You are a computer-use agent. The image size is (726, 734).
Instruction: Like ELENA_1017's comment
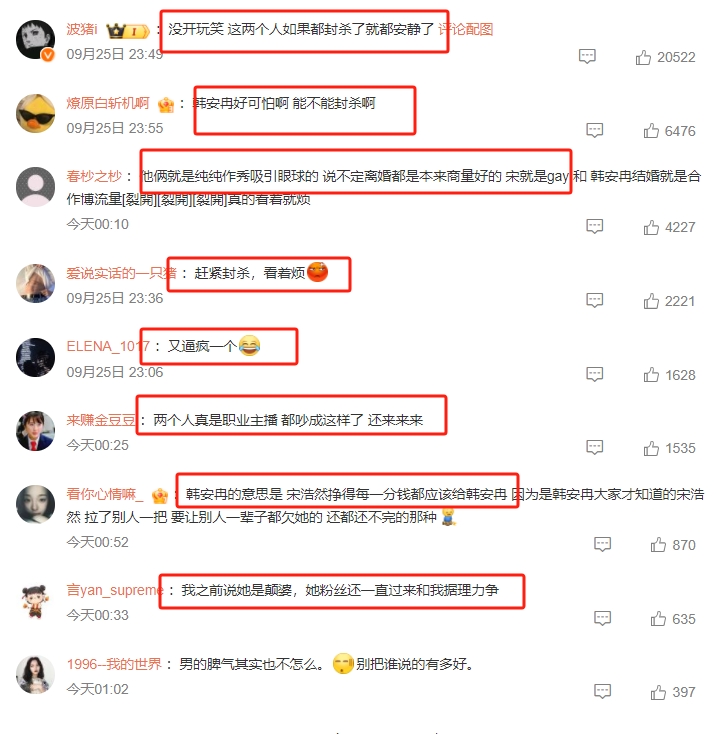pos(651,375)
